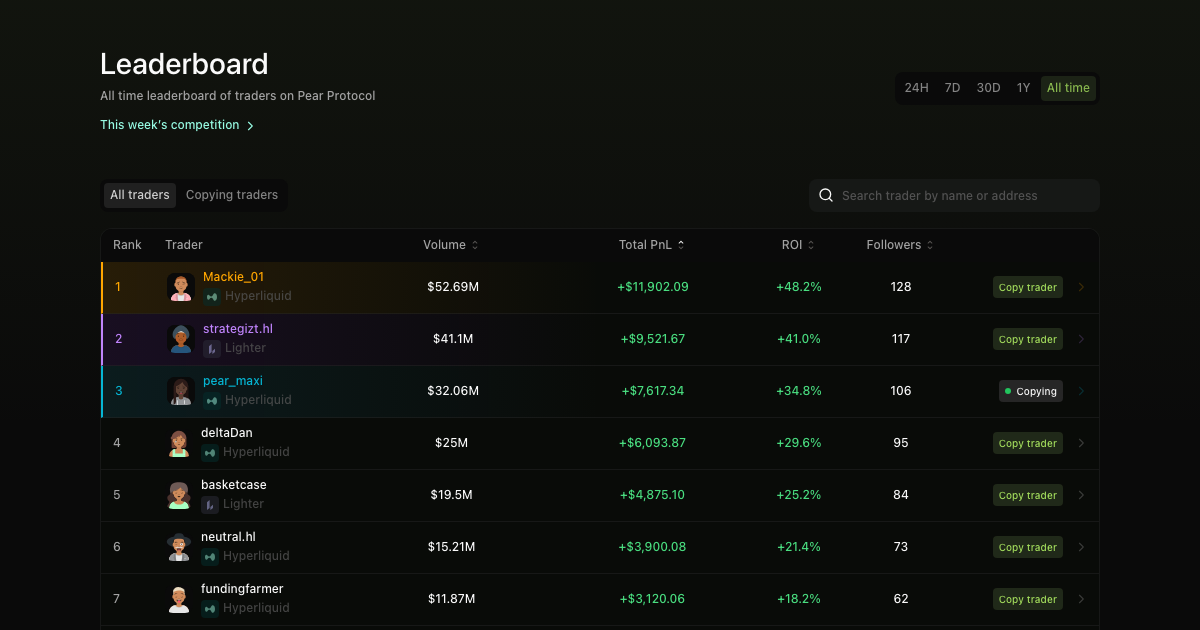The height and width of the screenshot is (630, 1200).
Task: Click basketcase's avatar picture
Action: 179,495
